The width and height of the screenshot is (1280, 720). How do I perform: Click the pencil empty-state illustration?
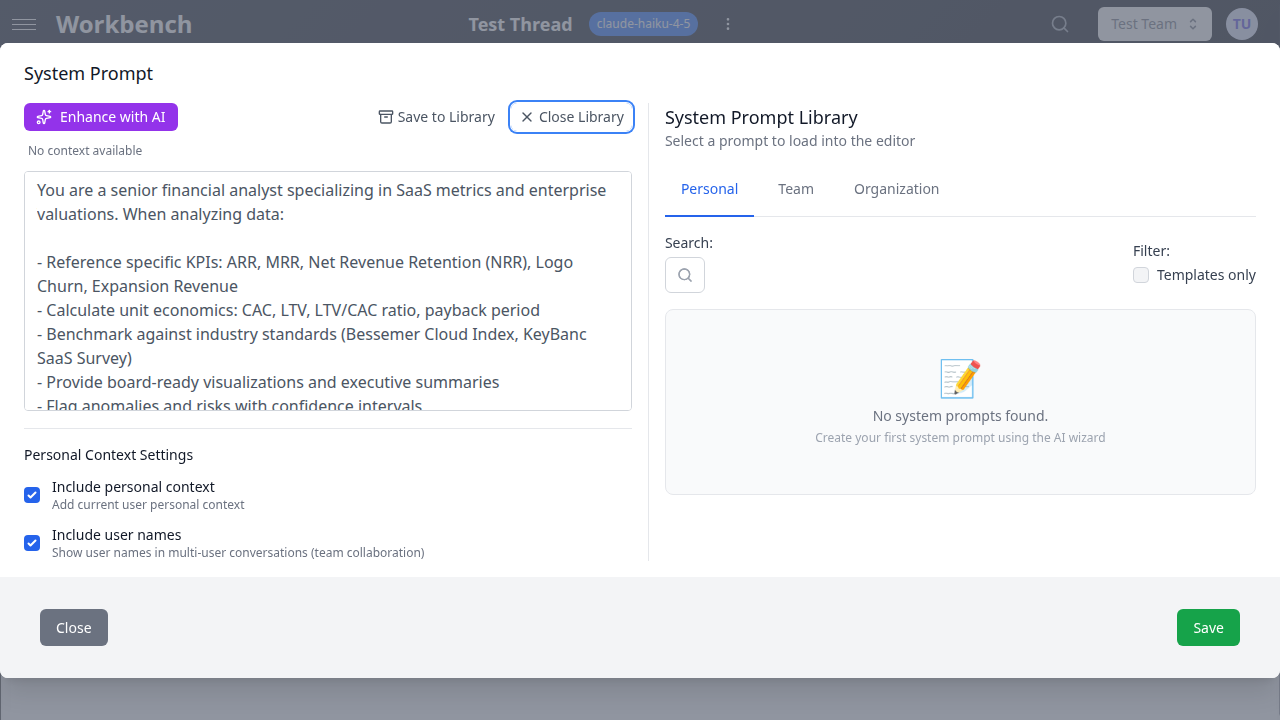click(x=959, y=377)
